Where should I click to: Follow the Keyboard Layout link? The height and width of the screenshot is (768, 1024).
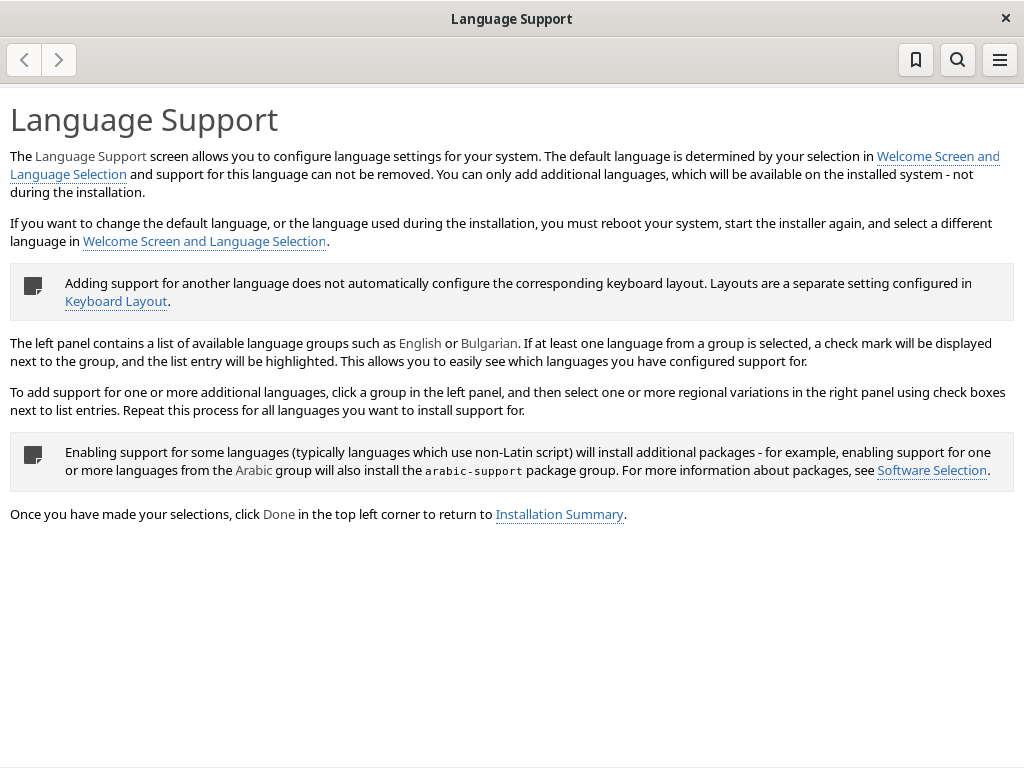click(x=116, y=302)
